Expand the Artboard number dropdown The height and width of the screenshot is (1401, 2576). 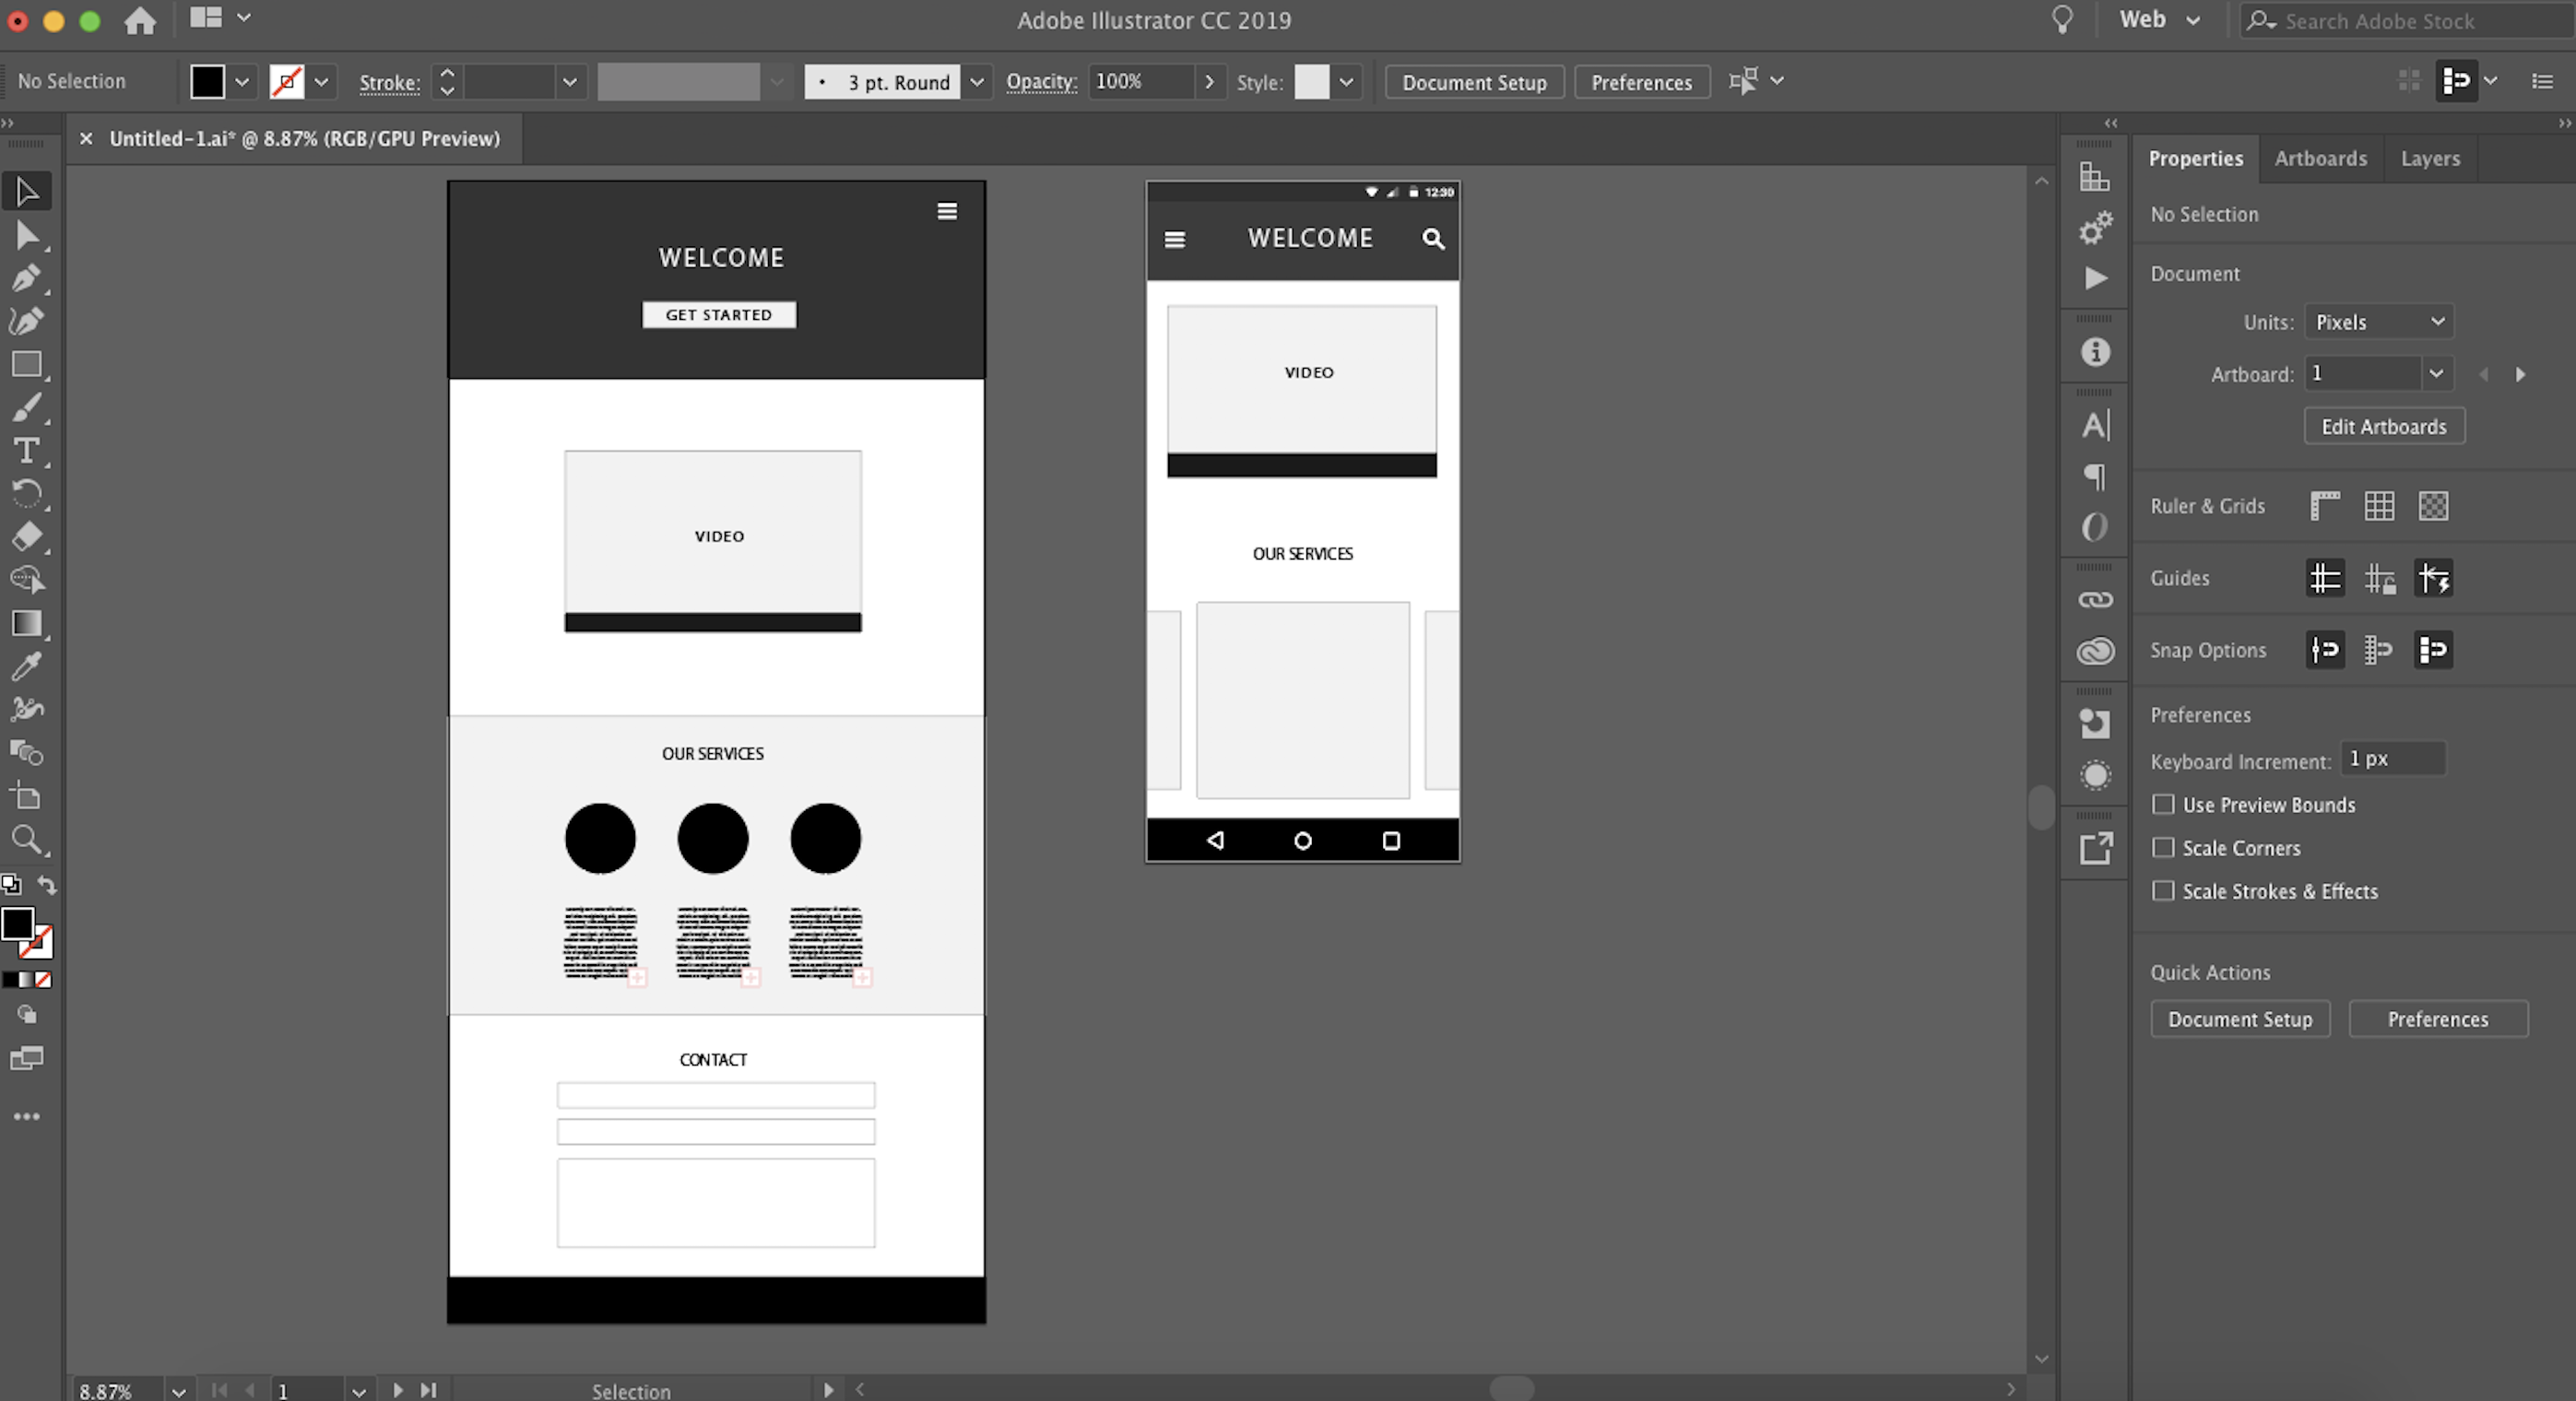click(x=2438, y=374)
